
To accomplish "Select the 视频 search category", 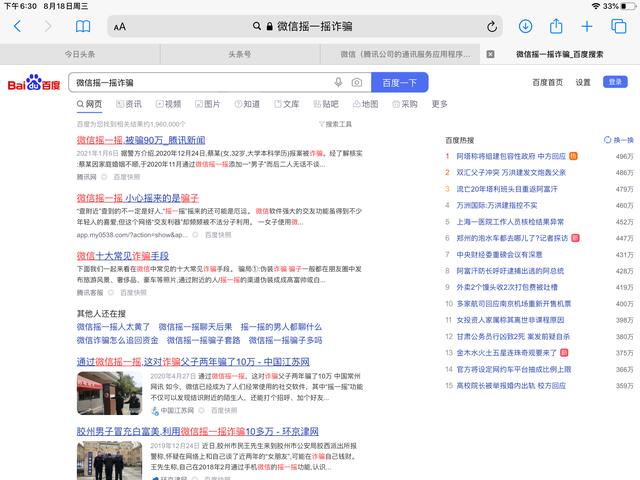I will 169,104.
